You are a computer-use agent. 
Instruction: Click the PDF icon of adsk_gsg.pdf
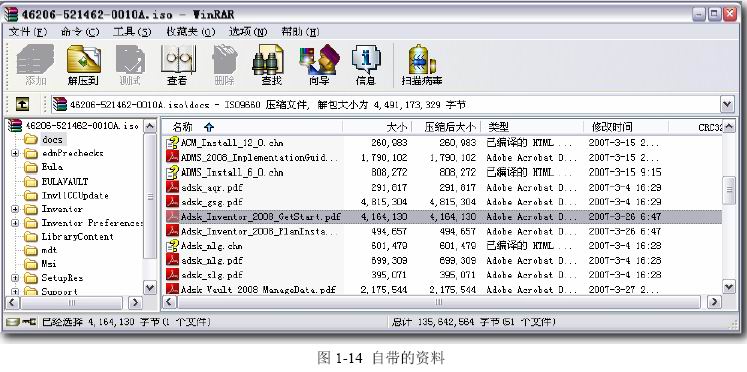172,201
